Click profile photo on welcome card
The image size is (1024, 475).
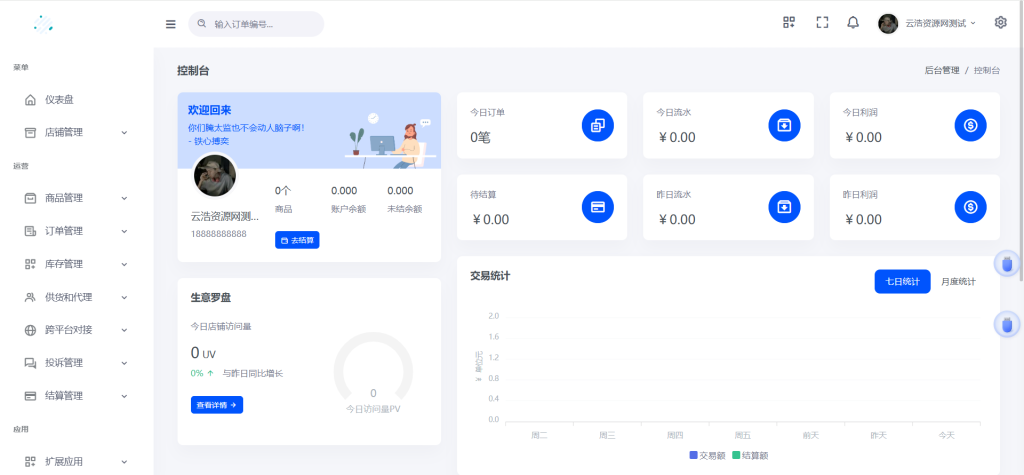(x=214, y=176)
